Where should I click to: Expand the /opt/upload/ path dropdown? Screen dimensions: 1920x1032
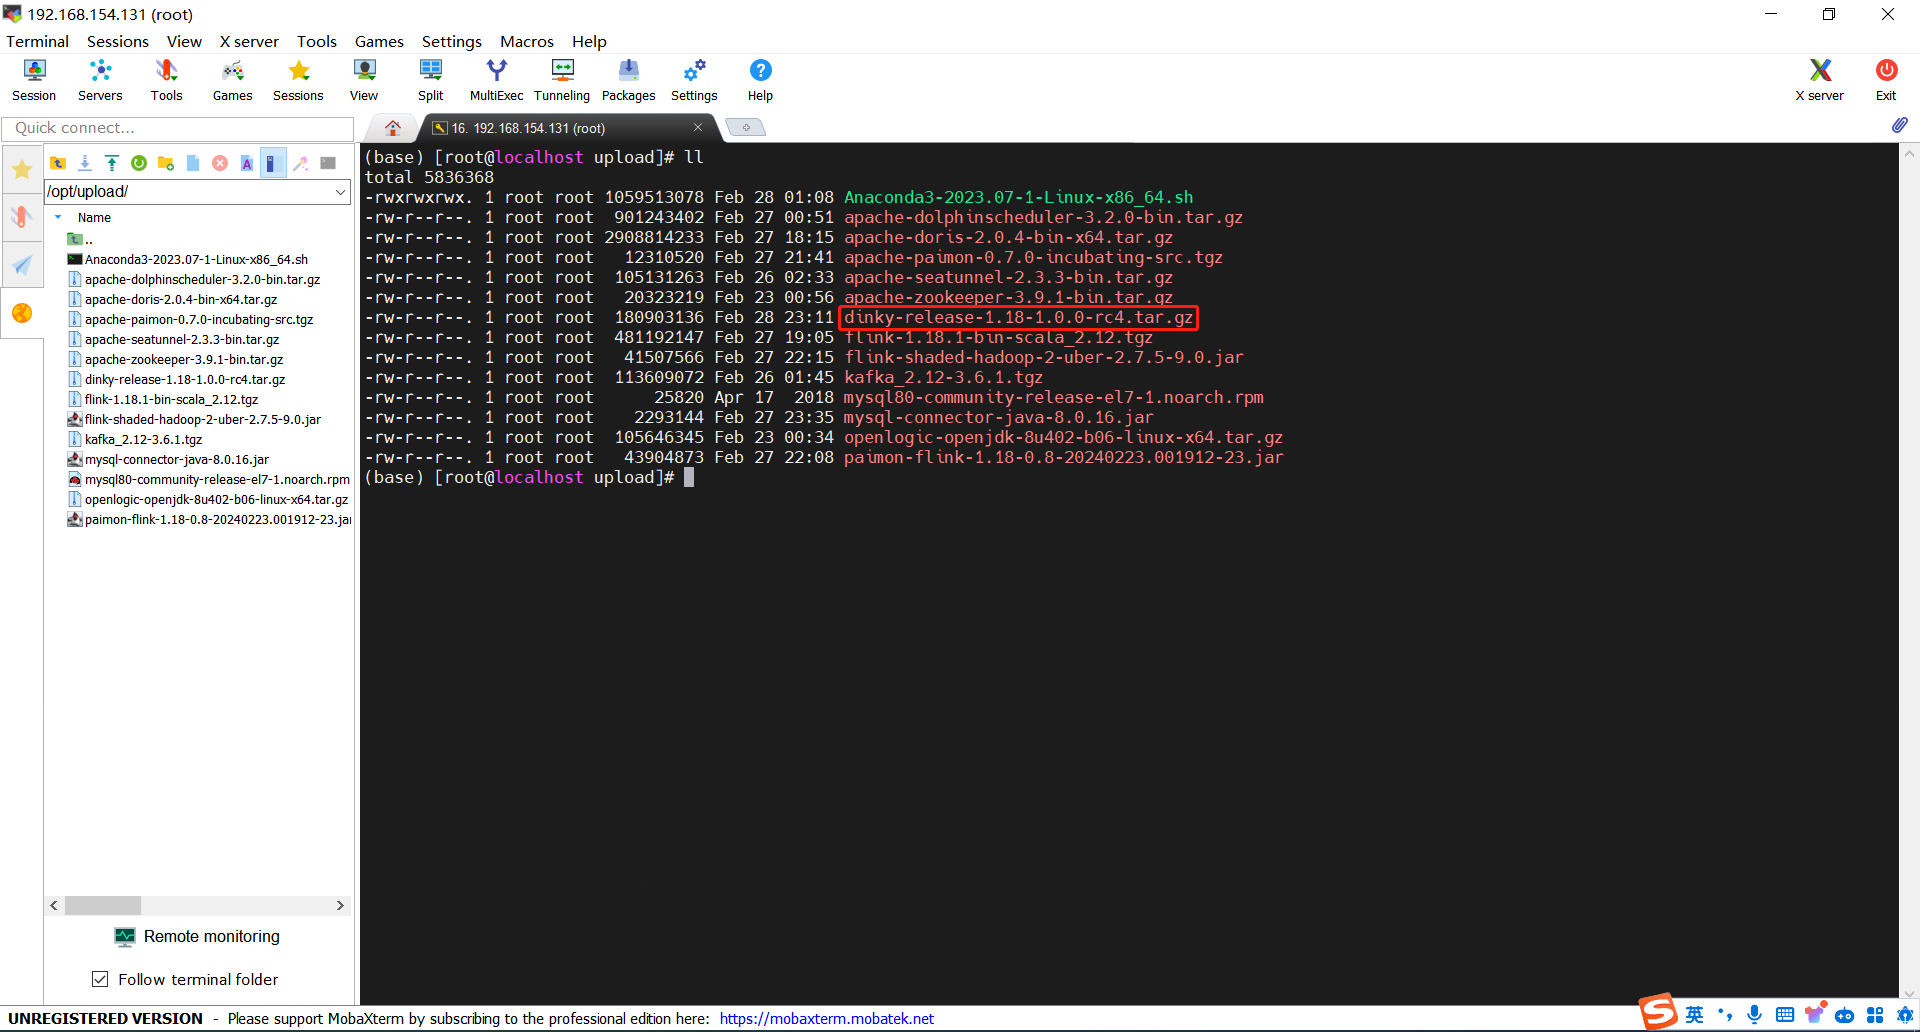click(340, 192)
